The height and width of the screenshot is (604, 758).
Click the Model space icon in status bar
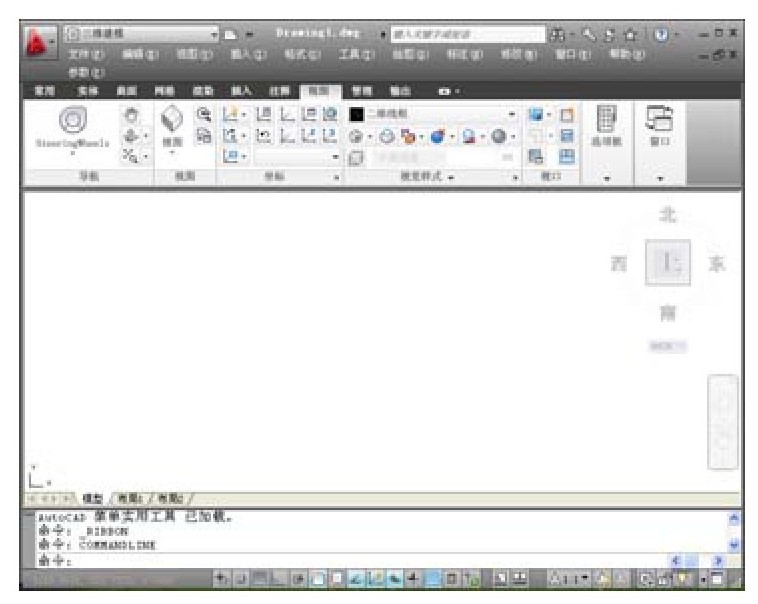pyautogui.click(x=501, y=578)
